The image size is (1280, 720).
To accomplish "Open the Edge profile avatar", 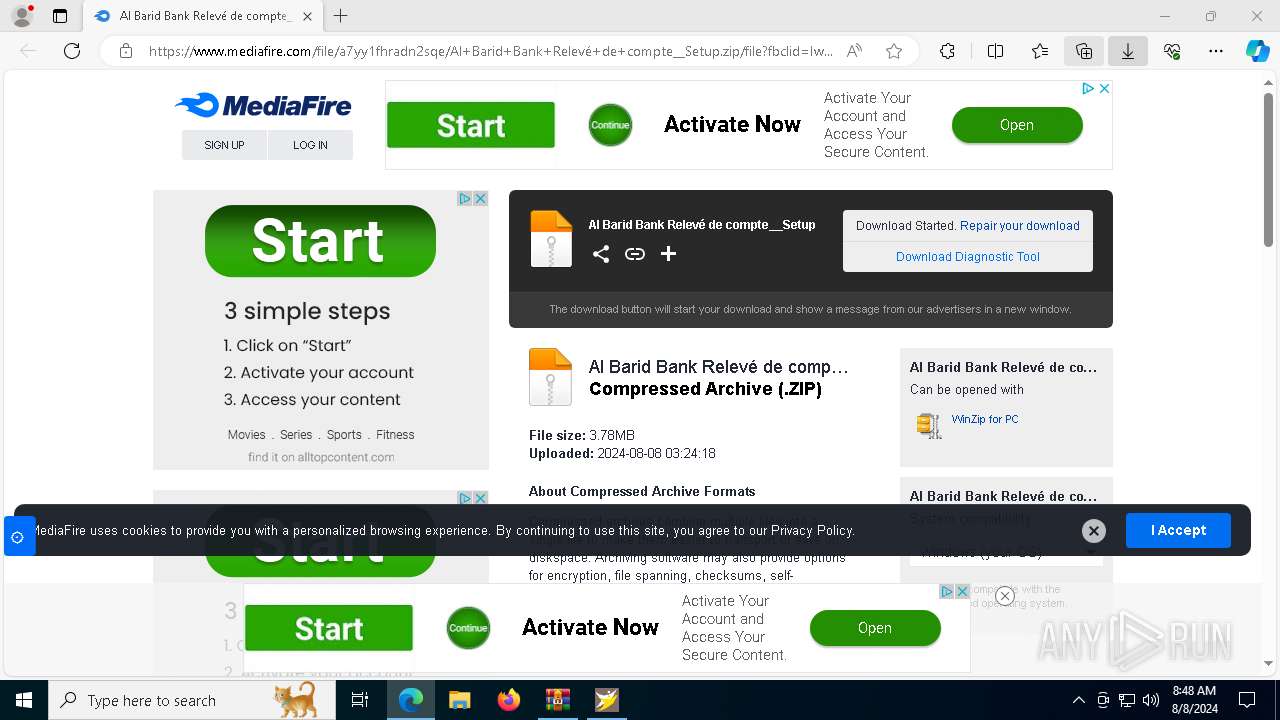I will tap(22, 16).
